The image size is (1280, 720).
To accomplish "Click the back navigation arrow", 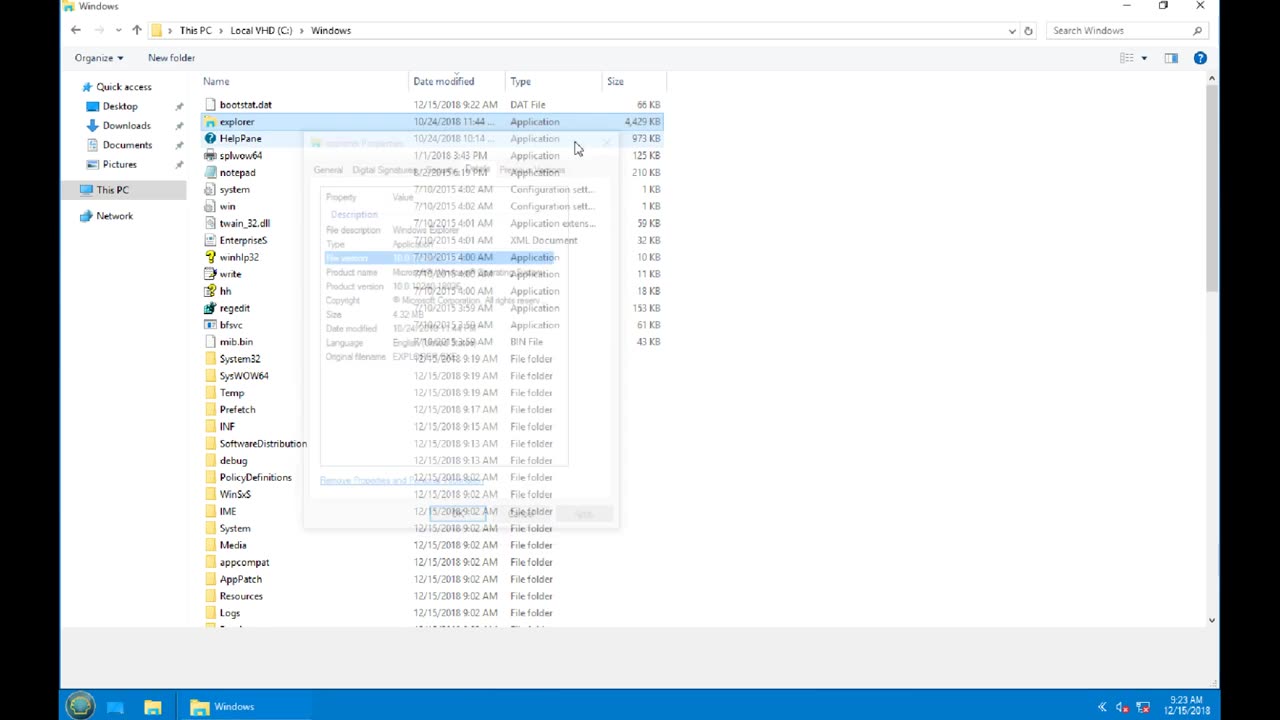I will (x=75, y=30).
